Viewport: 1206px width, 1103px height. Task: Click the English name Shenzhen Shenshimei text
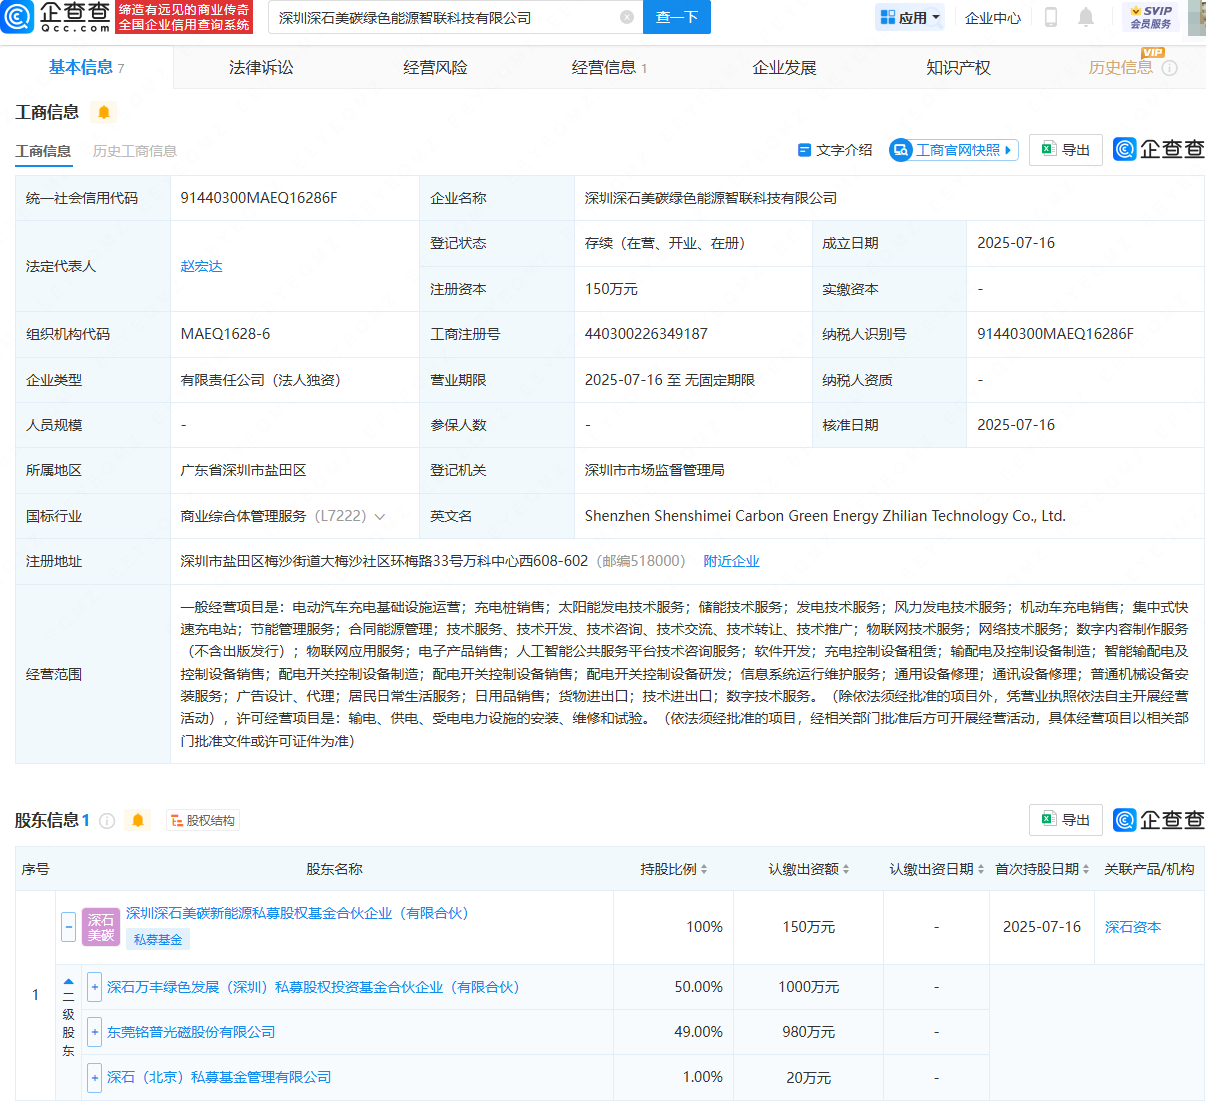[x=825, y=516]
